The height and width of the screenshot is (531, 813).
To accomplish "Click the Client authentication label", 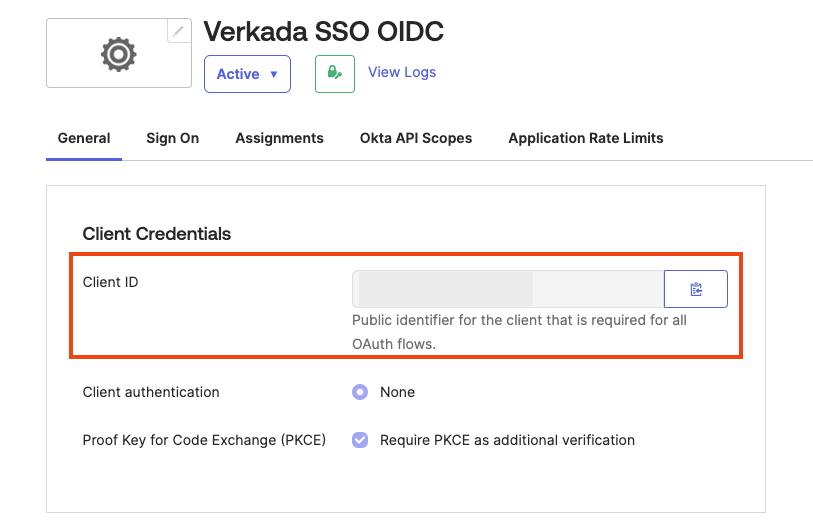I will pos(151,392).
